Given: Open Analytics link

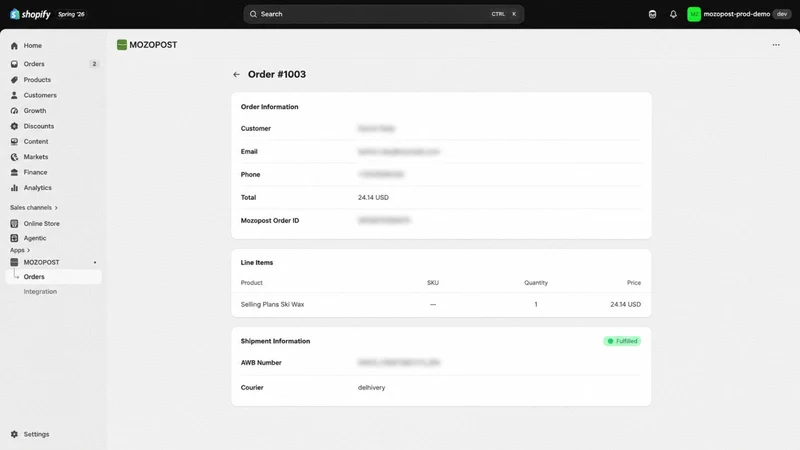Looking at the screenshot, I should 37,188.
